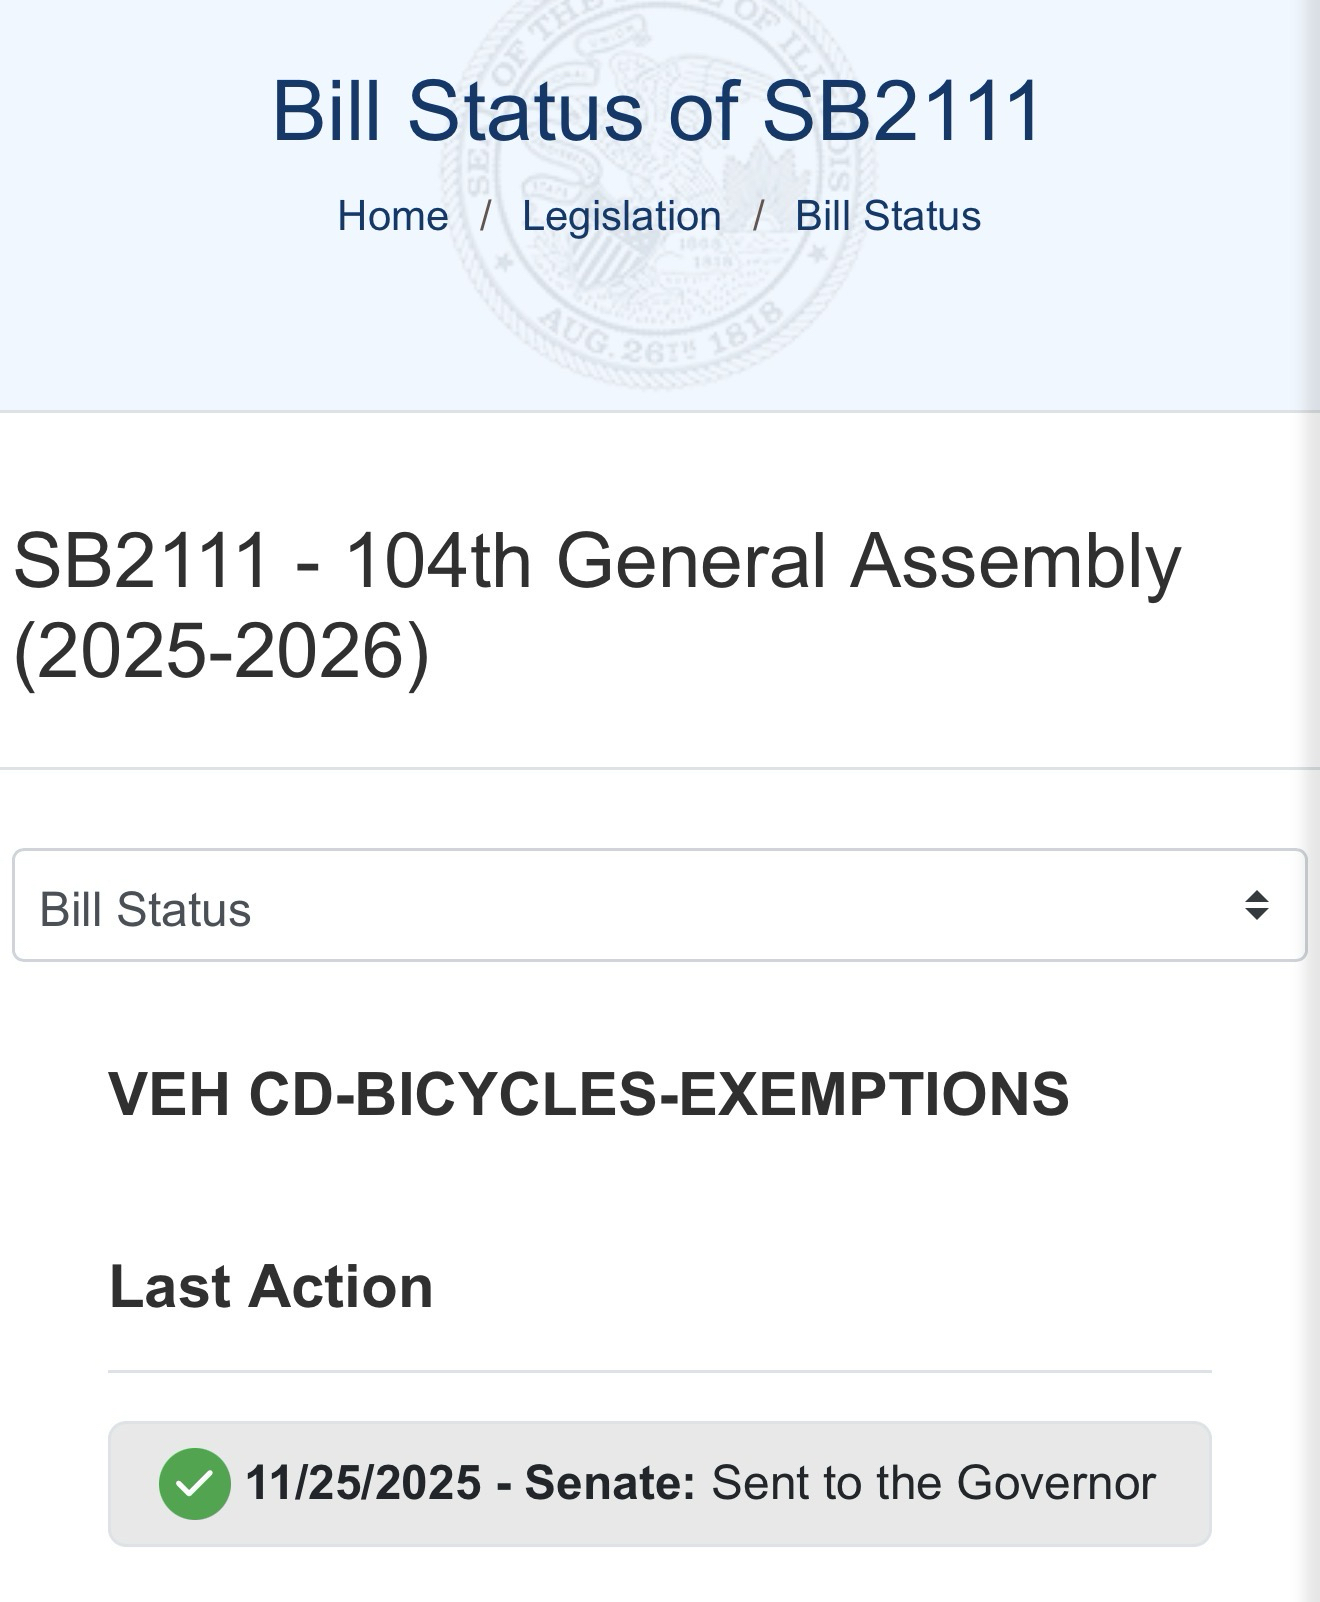This screenshot has width=1320, height=1602.
Task: Click the slash between Legislation and Bill Status
Action: [x=758, y=216]
